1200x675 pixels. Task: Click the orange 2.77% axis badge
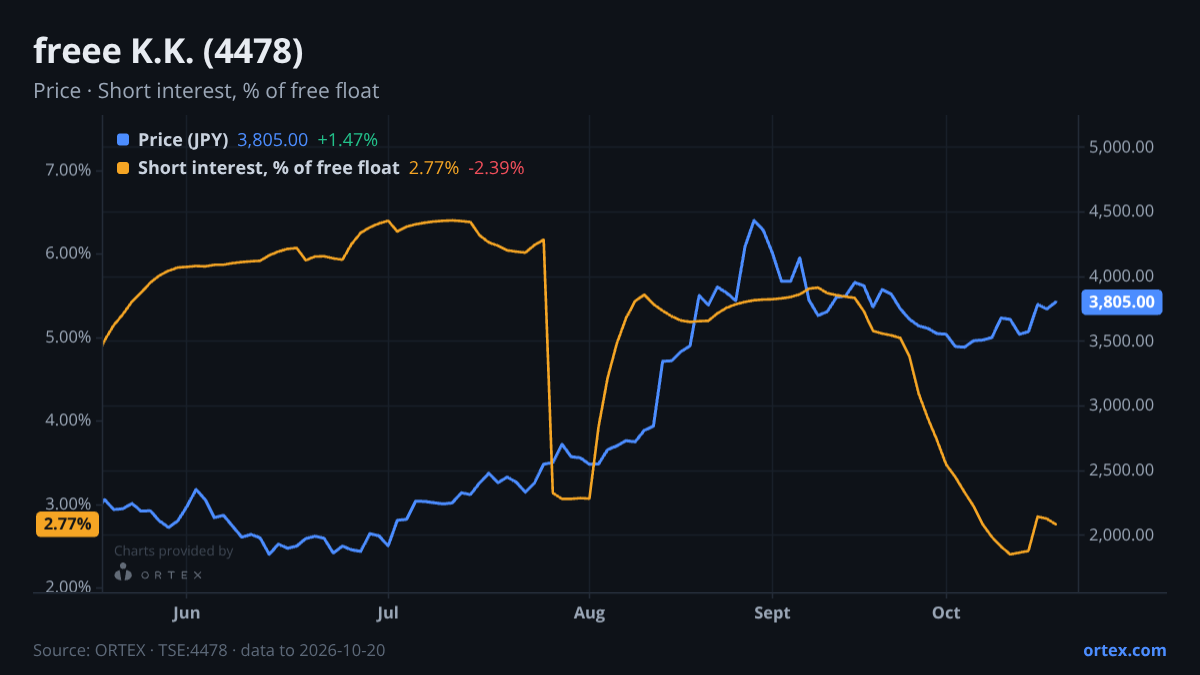coord(67,524)
